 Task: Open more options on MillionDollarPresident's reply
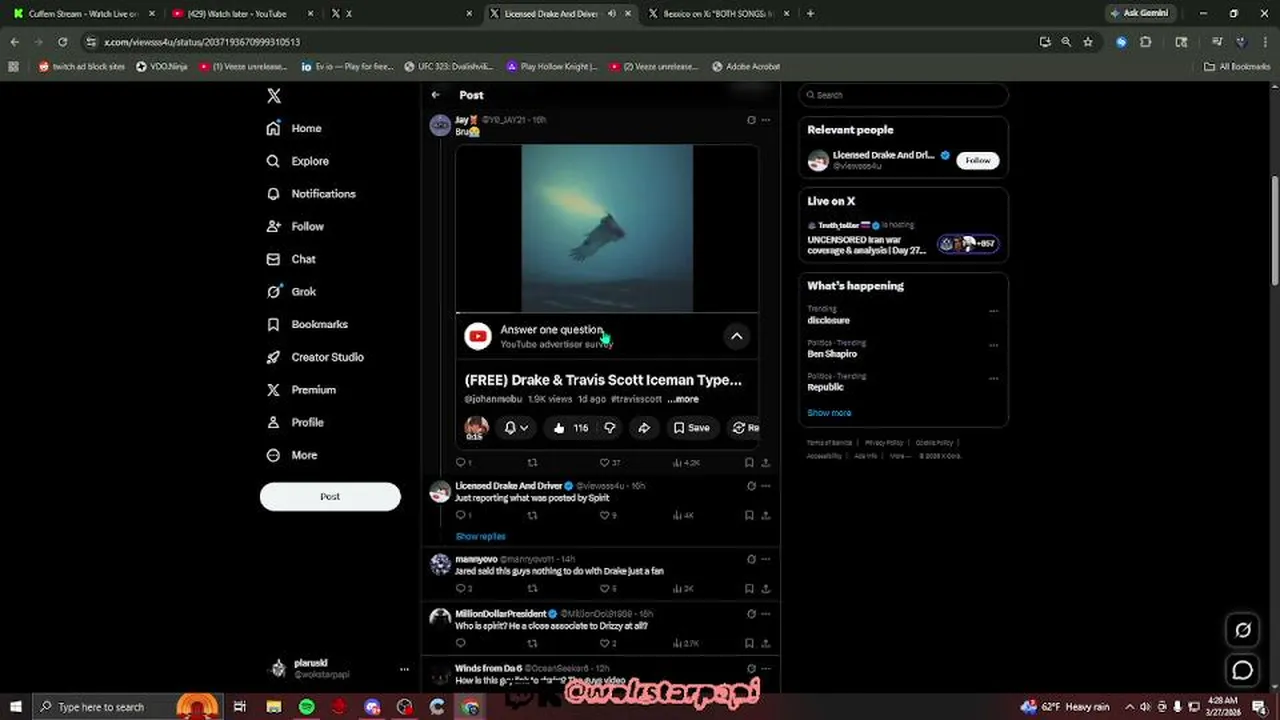coord(766,614)
